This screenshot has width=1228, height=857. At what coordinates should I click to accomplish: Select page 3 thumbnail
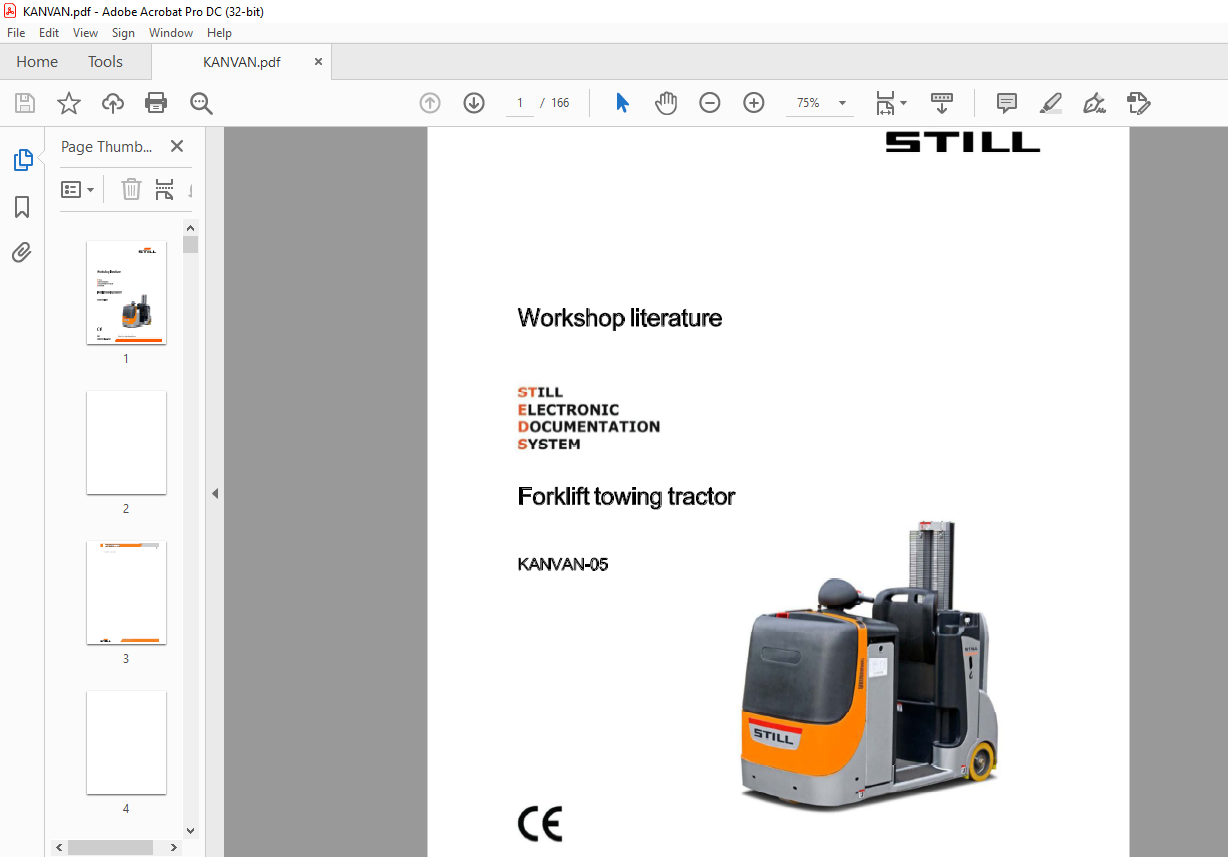[126, 593]
